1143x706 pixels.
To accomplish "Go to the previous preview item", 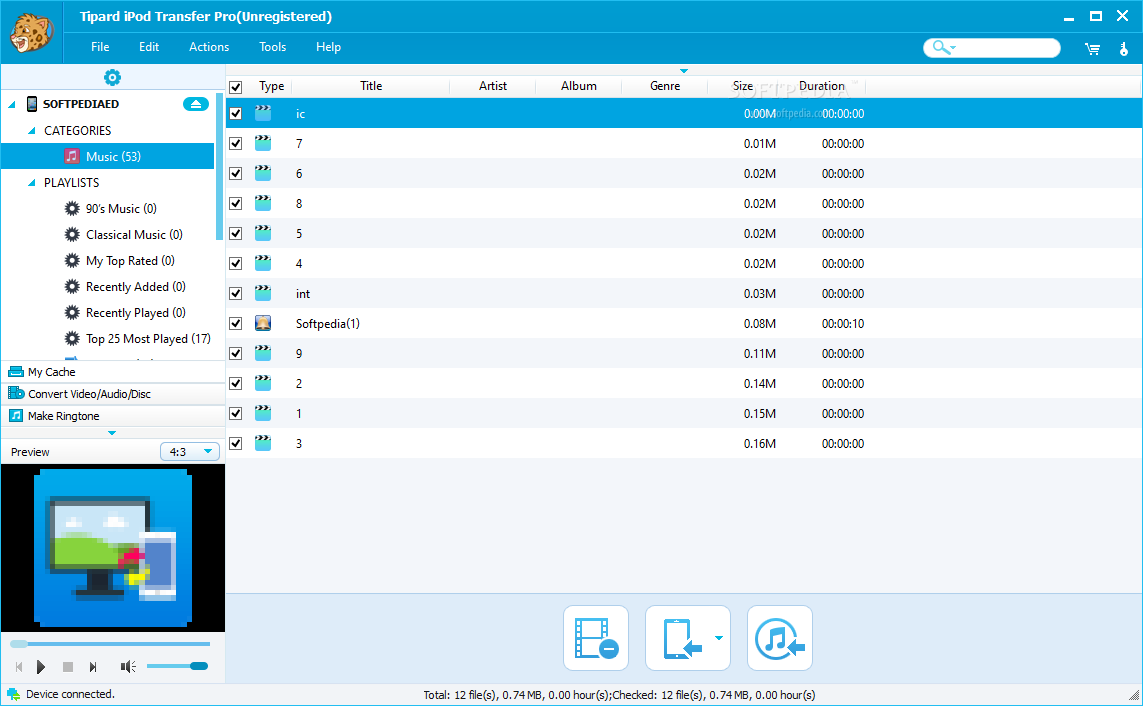I will (x=19, y=667).
